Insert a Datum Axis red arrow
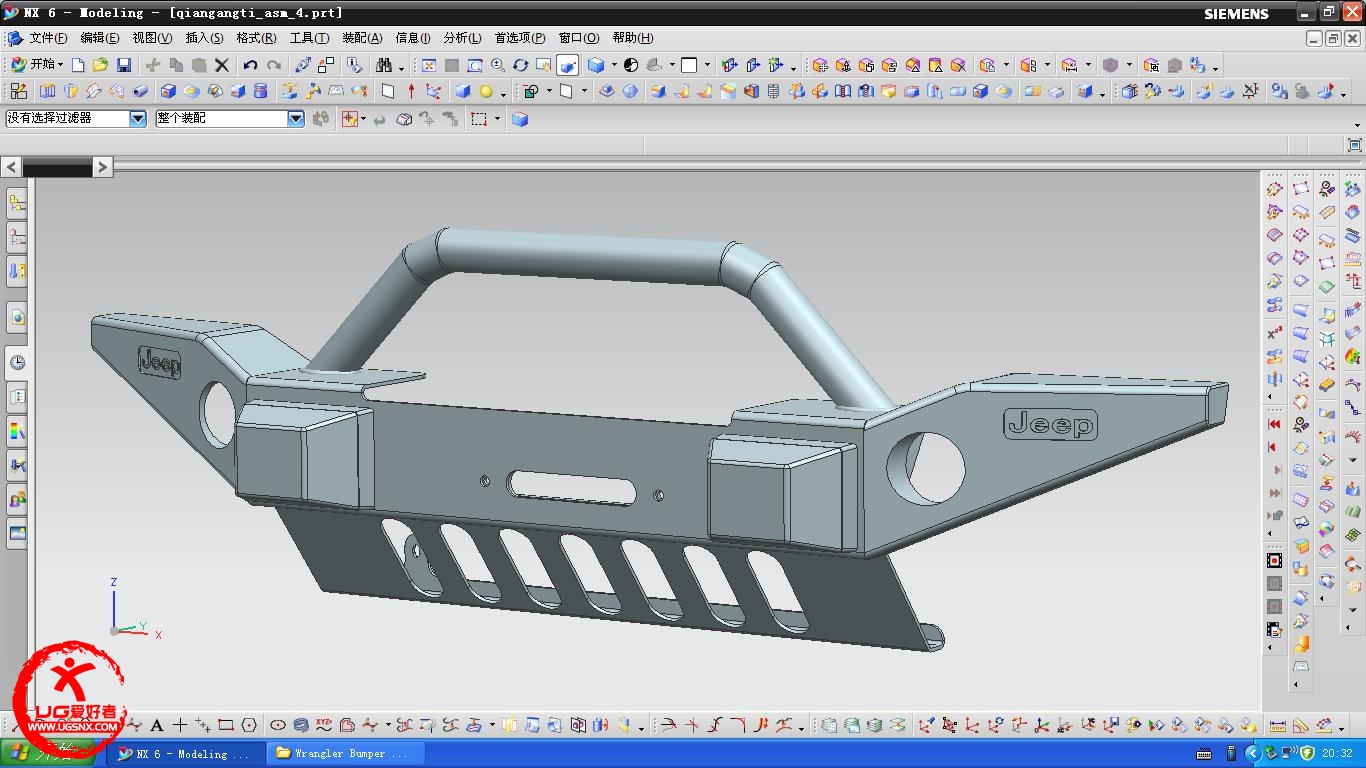This screenshot has height=768, width=1366. [411, 91]
